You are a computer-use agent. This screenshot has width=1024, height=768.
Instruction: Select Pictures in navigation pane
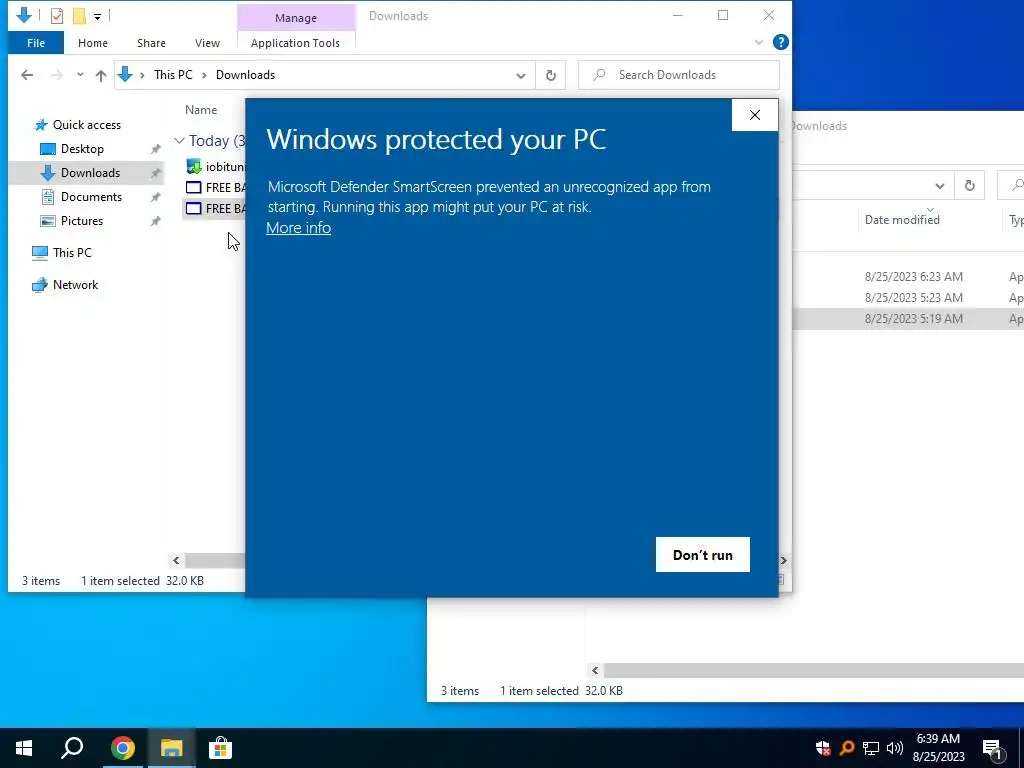(82, 221)
